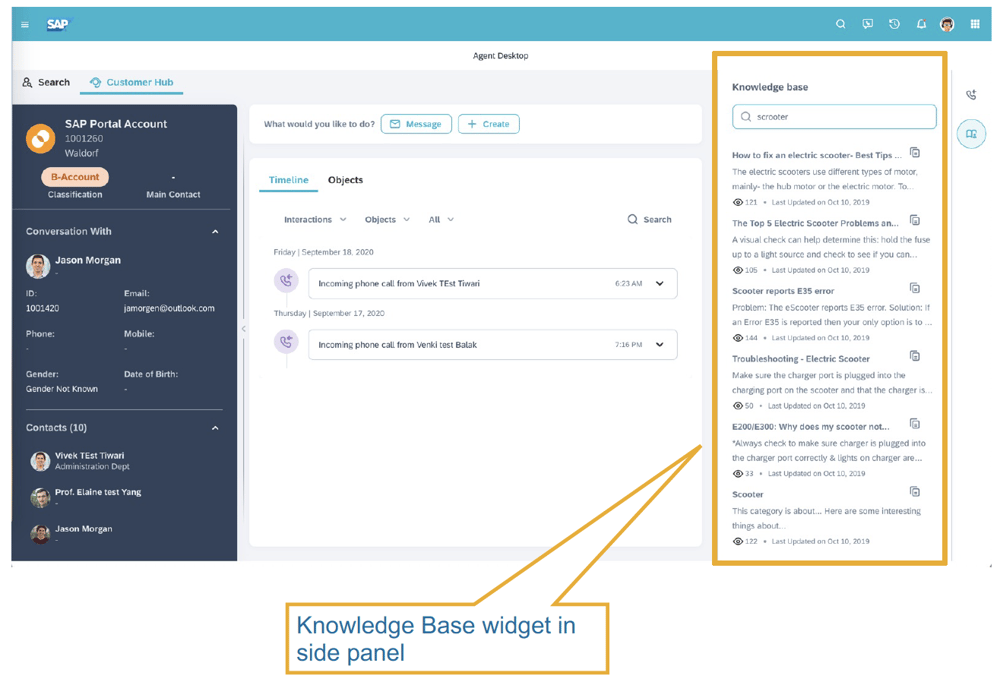
Task: Open 'Scooter reports E35 error' article
Action: (783, 291)
